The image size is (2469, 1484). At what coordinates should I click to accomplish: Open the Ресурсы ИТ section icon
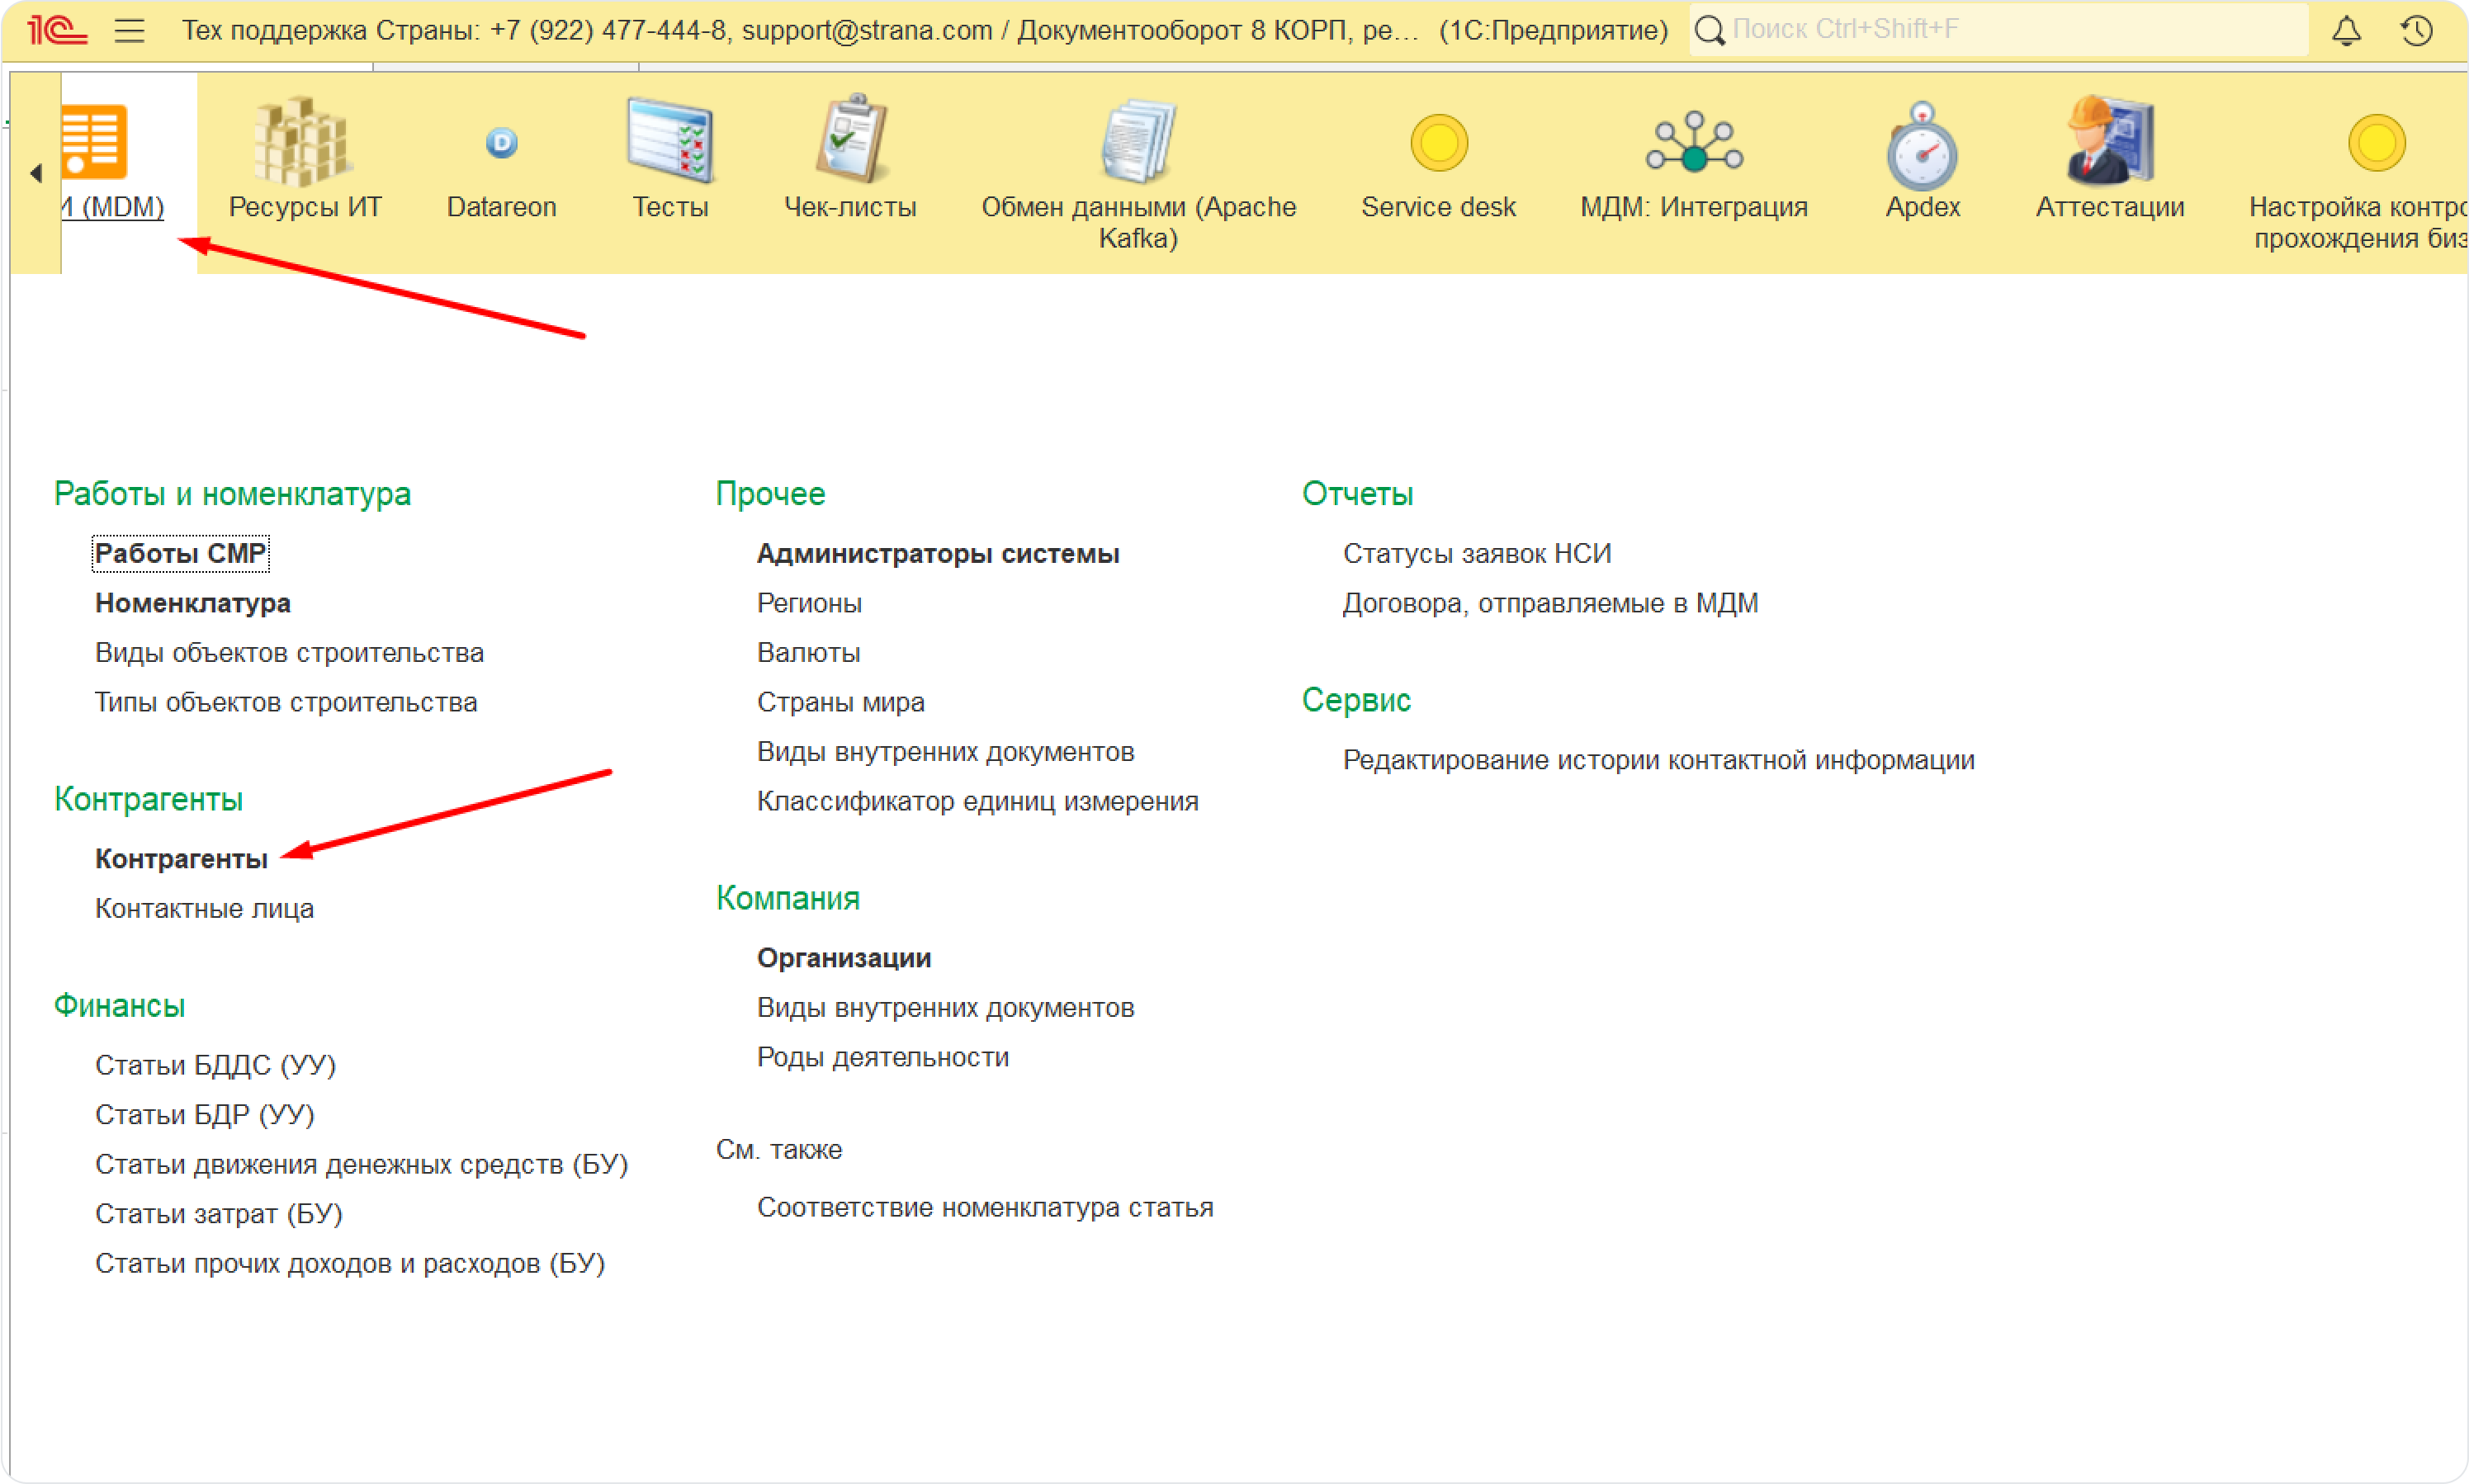(303, 143)
